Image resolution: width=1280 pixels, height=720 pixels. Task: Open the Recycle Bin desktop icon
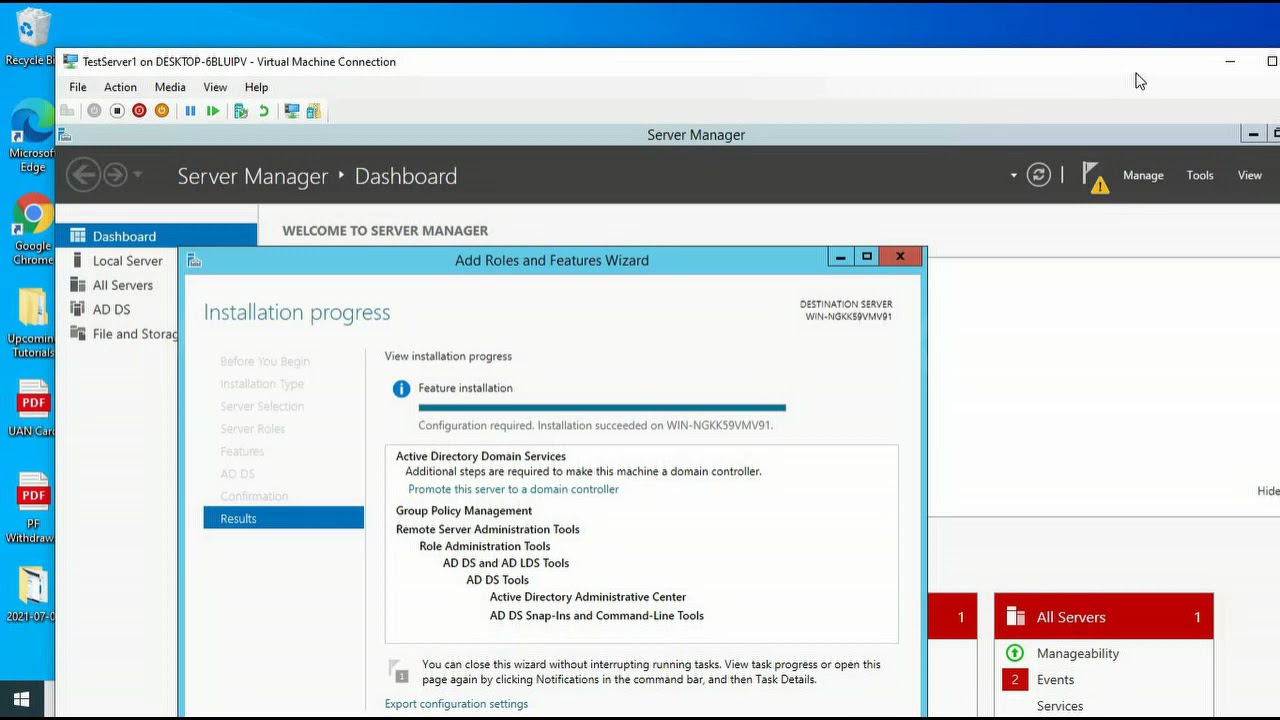32,37
